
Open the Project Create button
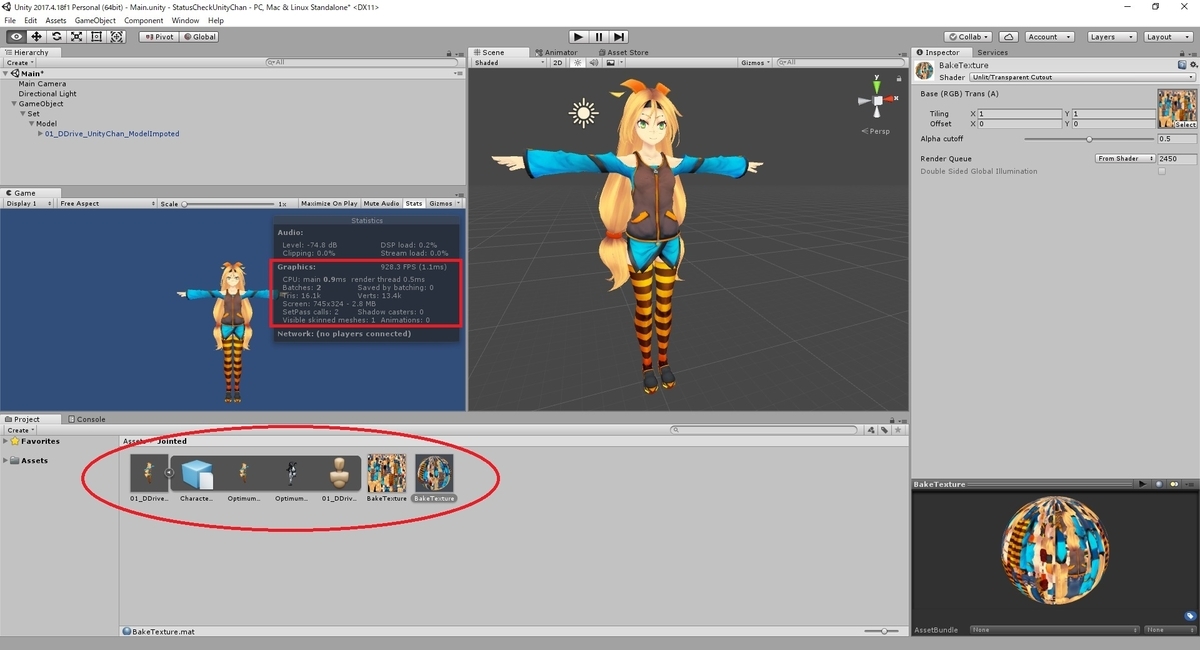pos(19,430)
